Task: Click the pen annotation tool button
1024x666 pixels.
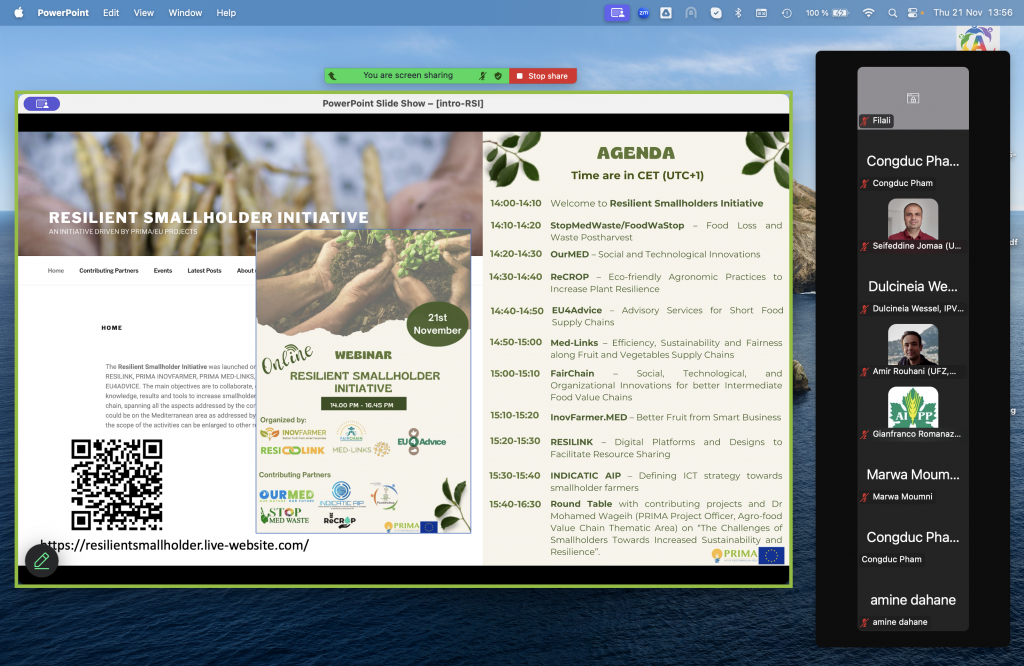Action: coord(41,561)
